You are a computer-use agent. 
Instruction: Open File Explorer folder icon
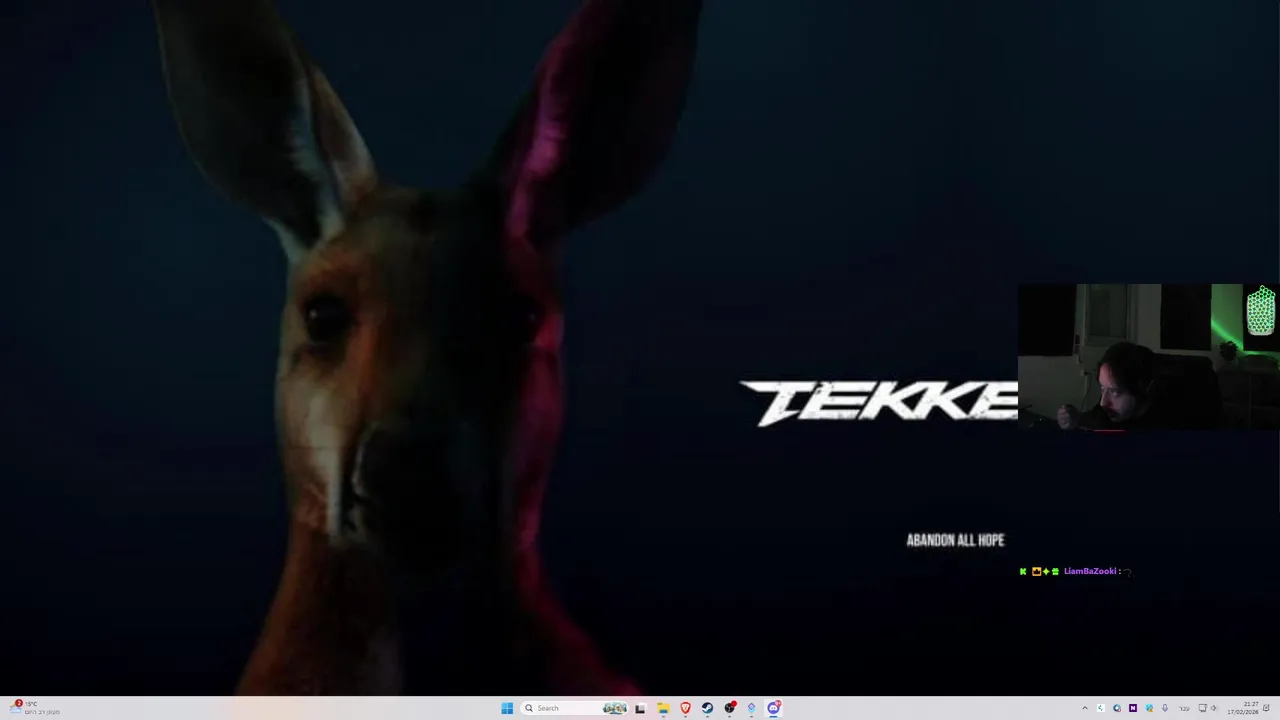(x=663, y=708)
